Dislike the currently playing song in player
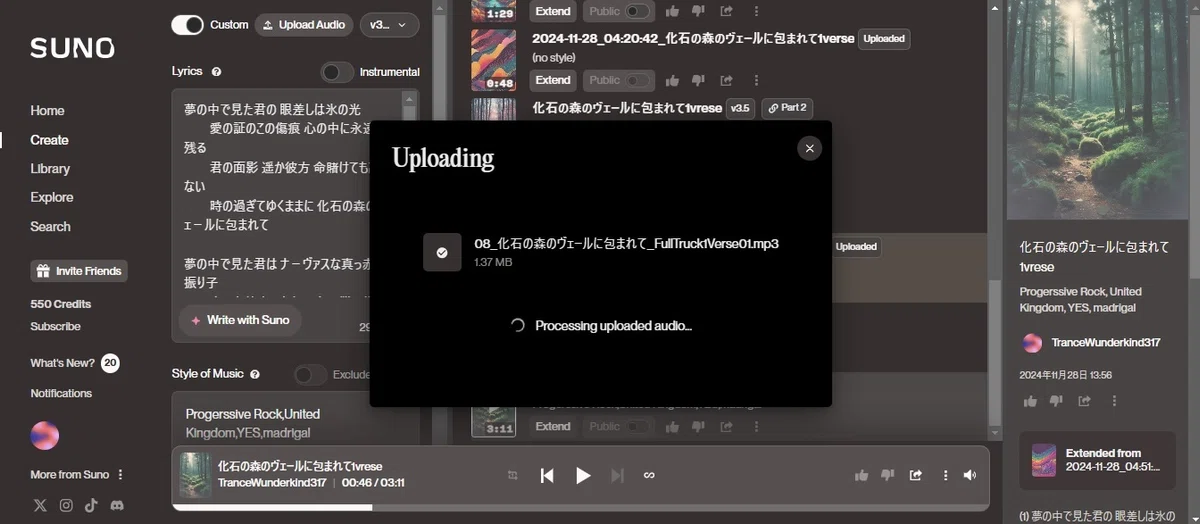 [x=888, y=476]
